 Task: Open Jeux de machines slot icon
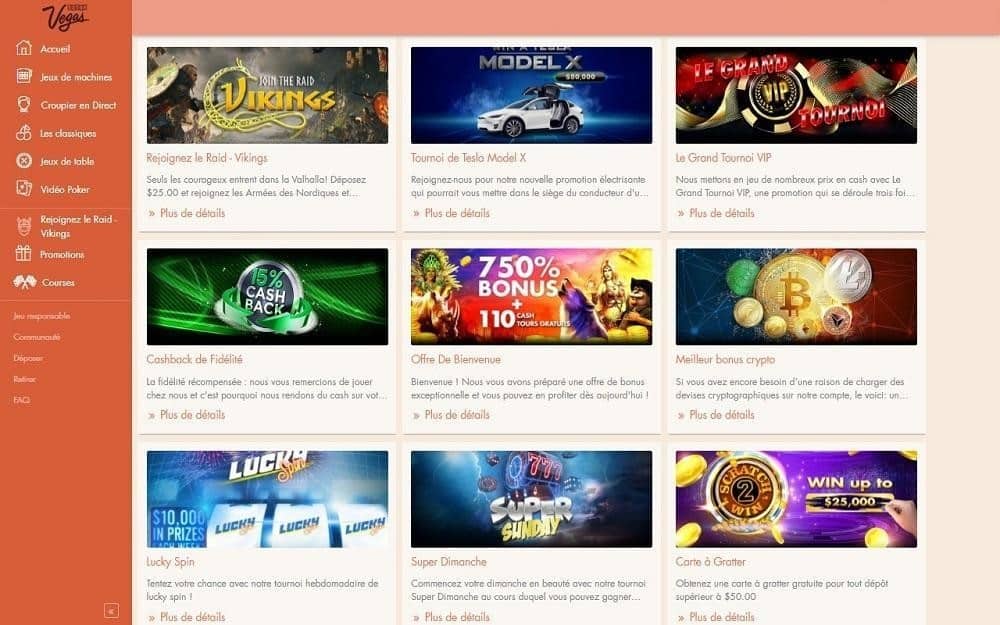[x=24, y=76]
